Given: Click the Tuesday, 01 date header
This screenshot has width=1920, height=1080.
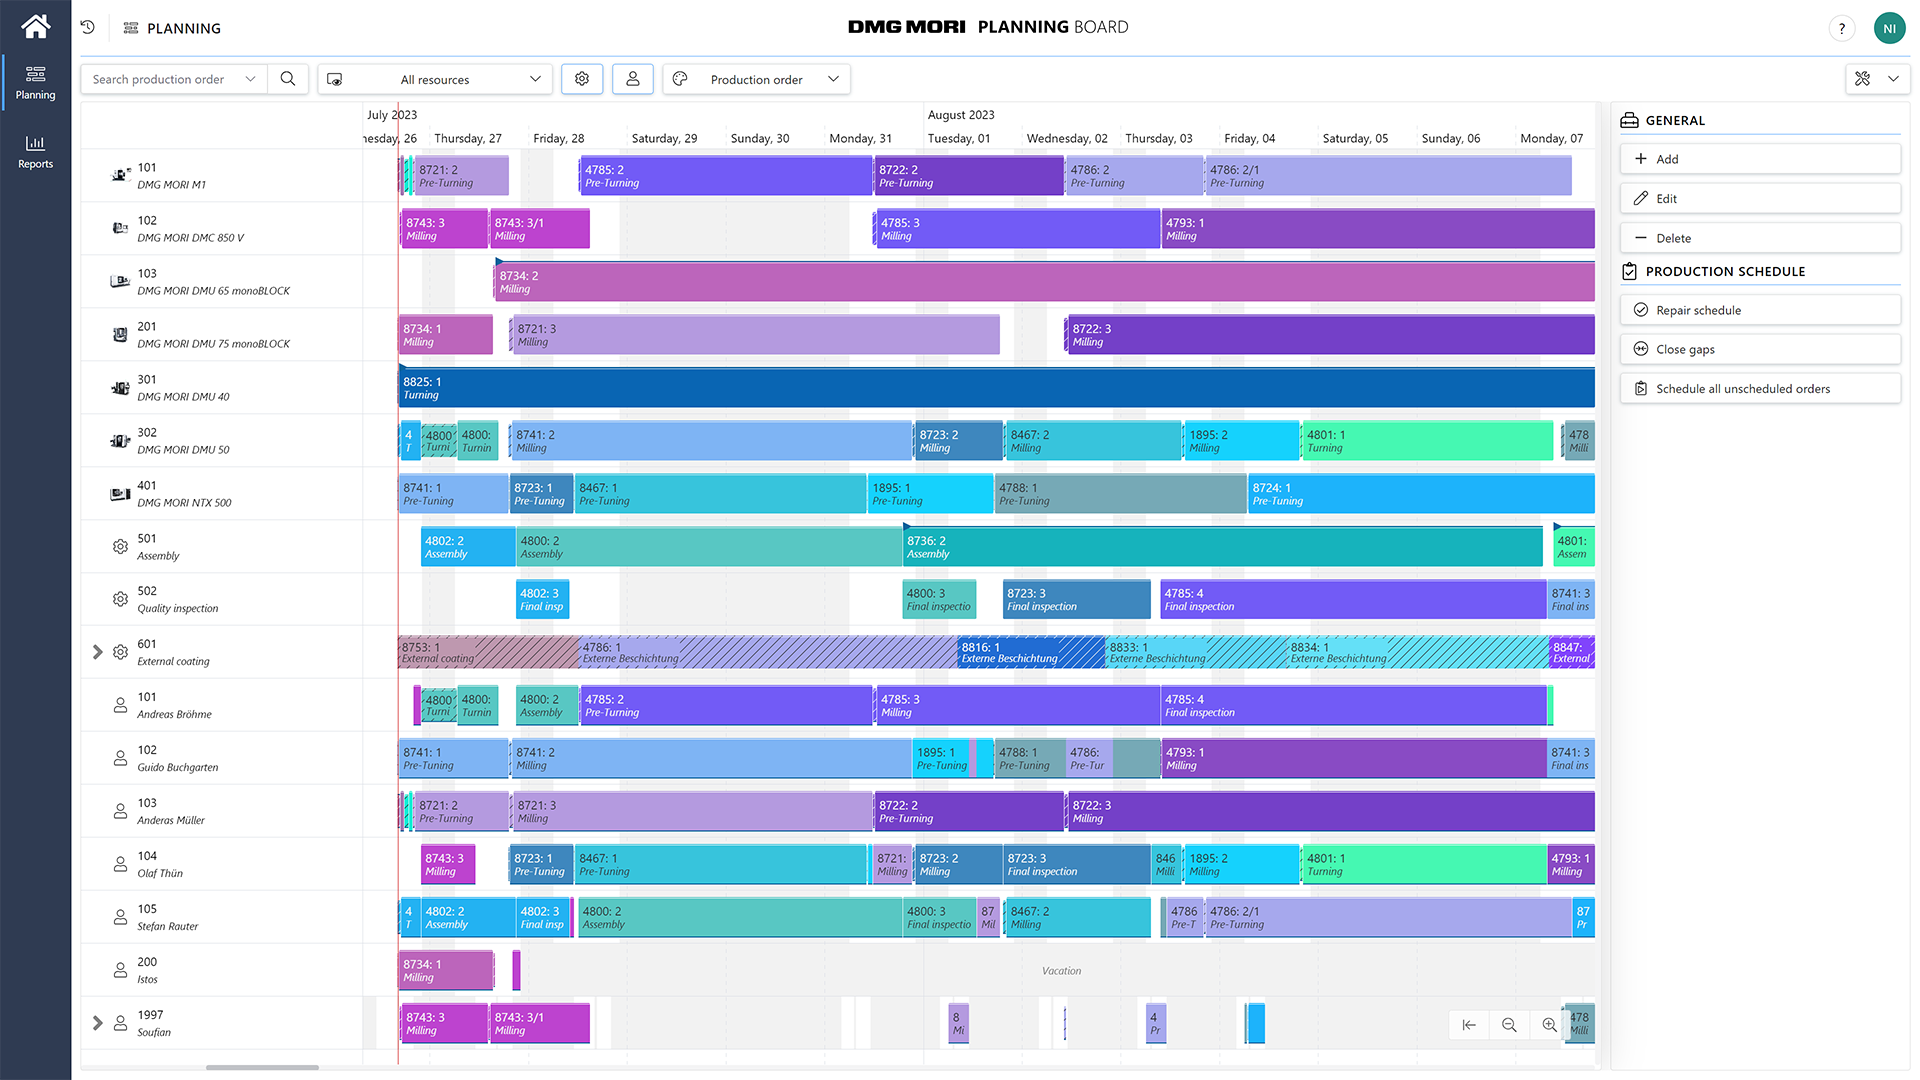Looking at the screenshot, I should point(959,138).
